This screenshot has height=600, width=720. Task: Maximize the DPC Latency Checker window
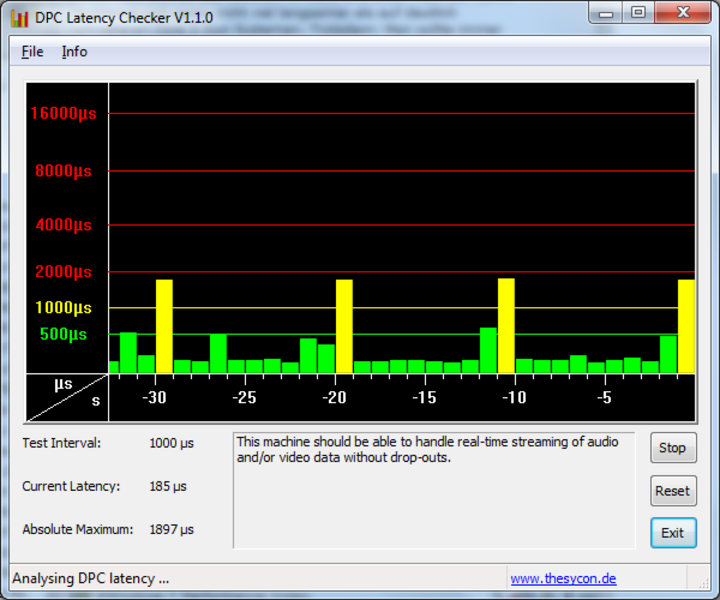point(638,13)
